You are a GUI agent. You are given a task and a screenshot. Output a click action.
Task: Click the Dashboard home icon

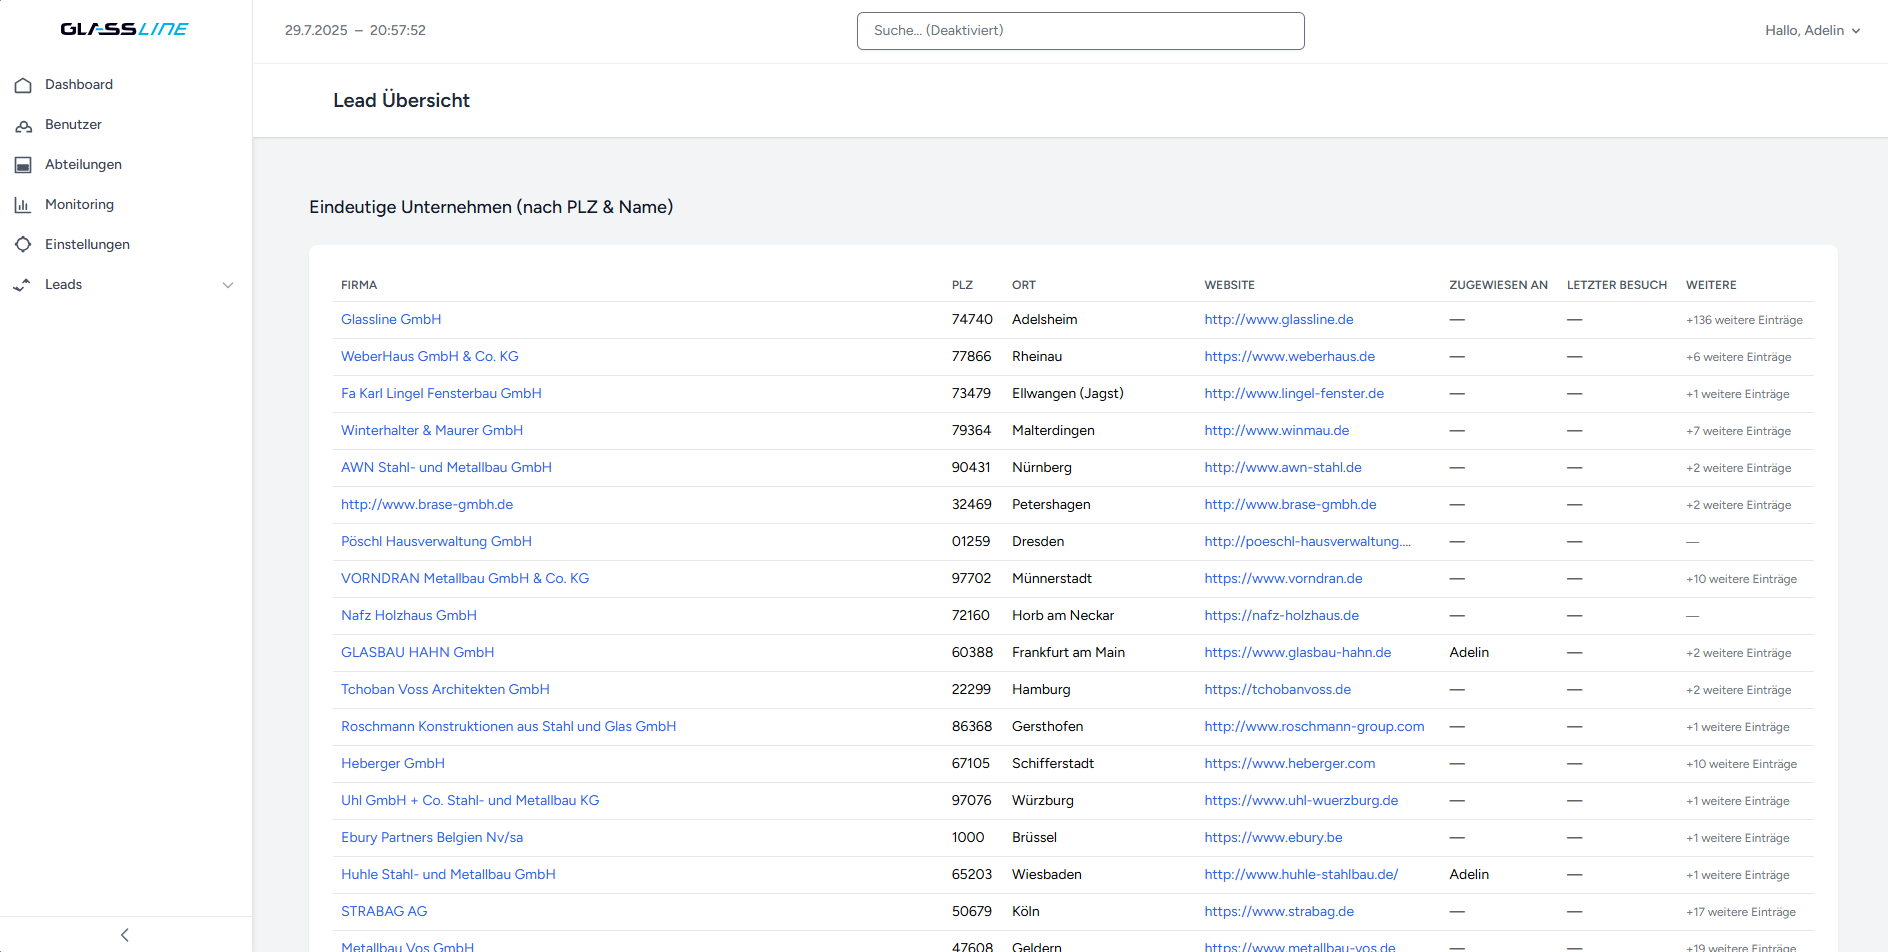tap(23, 85)
